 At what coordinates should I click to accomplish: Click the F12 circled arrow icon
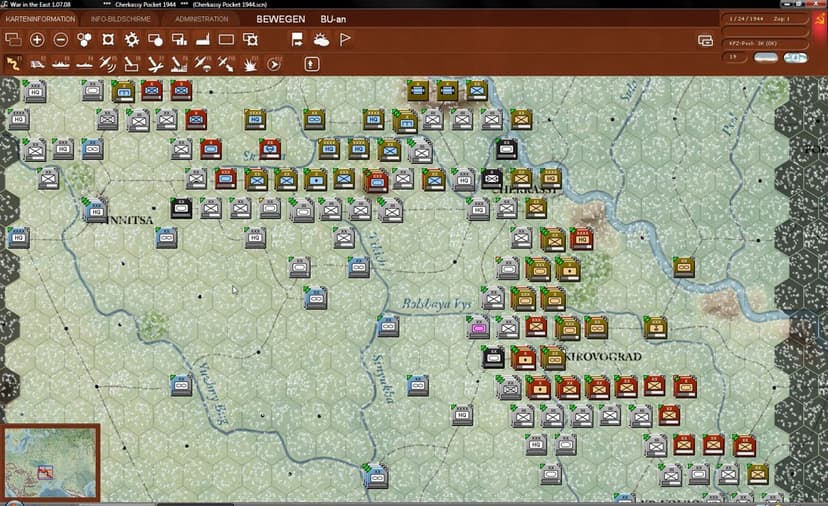[x=274, y=64]
